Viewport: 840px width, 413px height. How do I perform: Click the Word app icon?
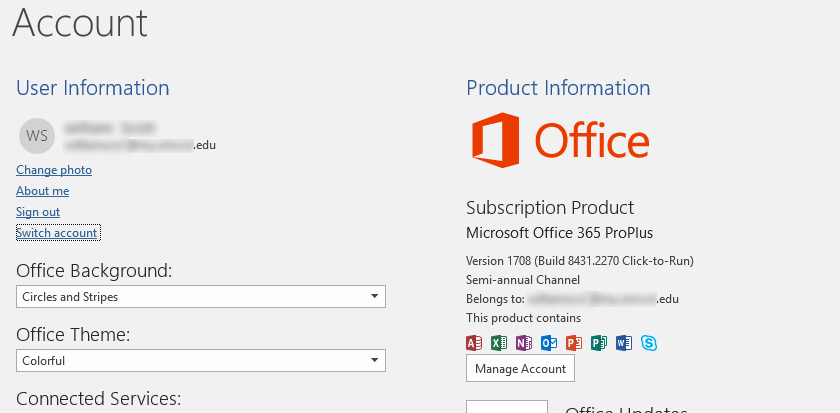coord(624,343)
